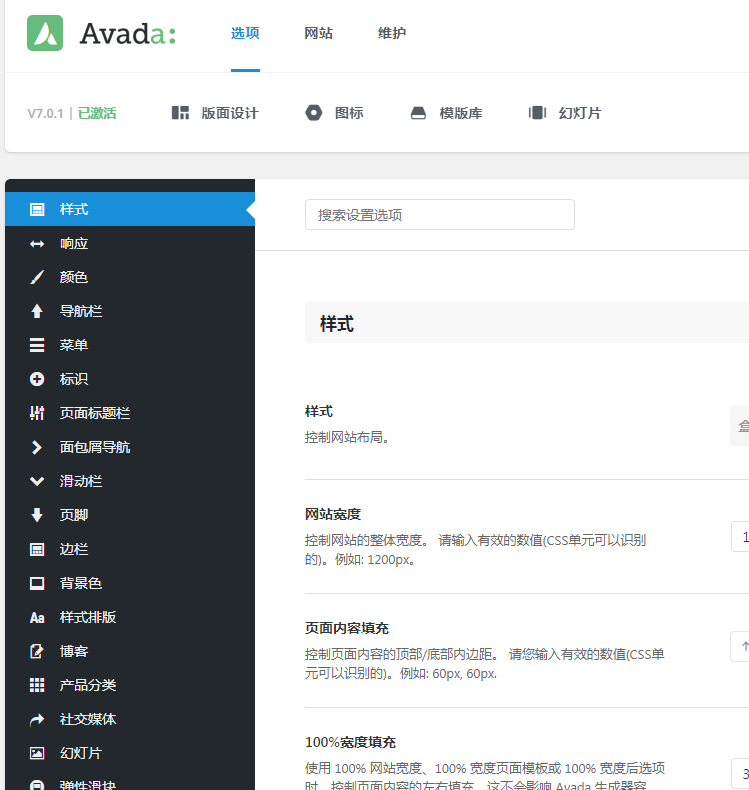This screenshot has height=790, width=749.
Task: Click the 版面设计 layout icon
Action: click(180, 113)
